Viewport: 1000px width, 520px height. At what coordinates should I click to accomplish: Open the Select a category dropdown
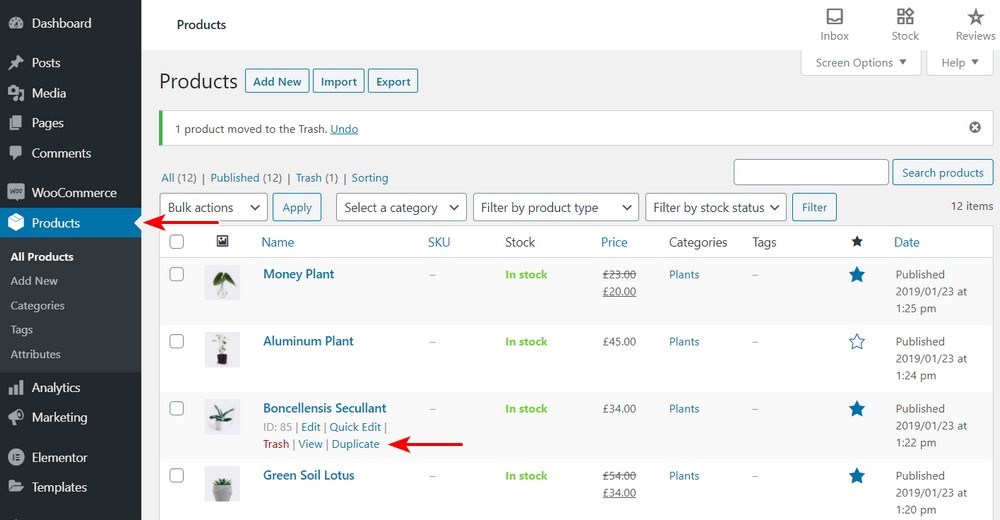pos(401,207)
